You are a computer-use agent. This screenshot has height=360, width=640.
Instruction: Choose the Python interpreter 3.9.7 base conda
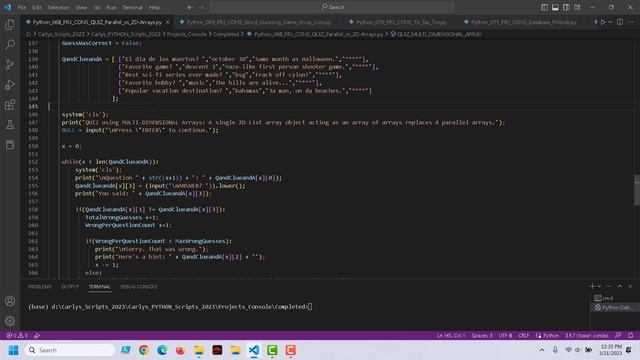(x=586, y=336)
